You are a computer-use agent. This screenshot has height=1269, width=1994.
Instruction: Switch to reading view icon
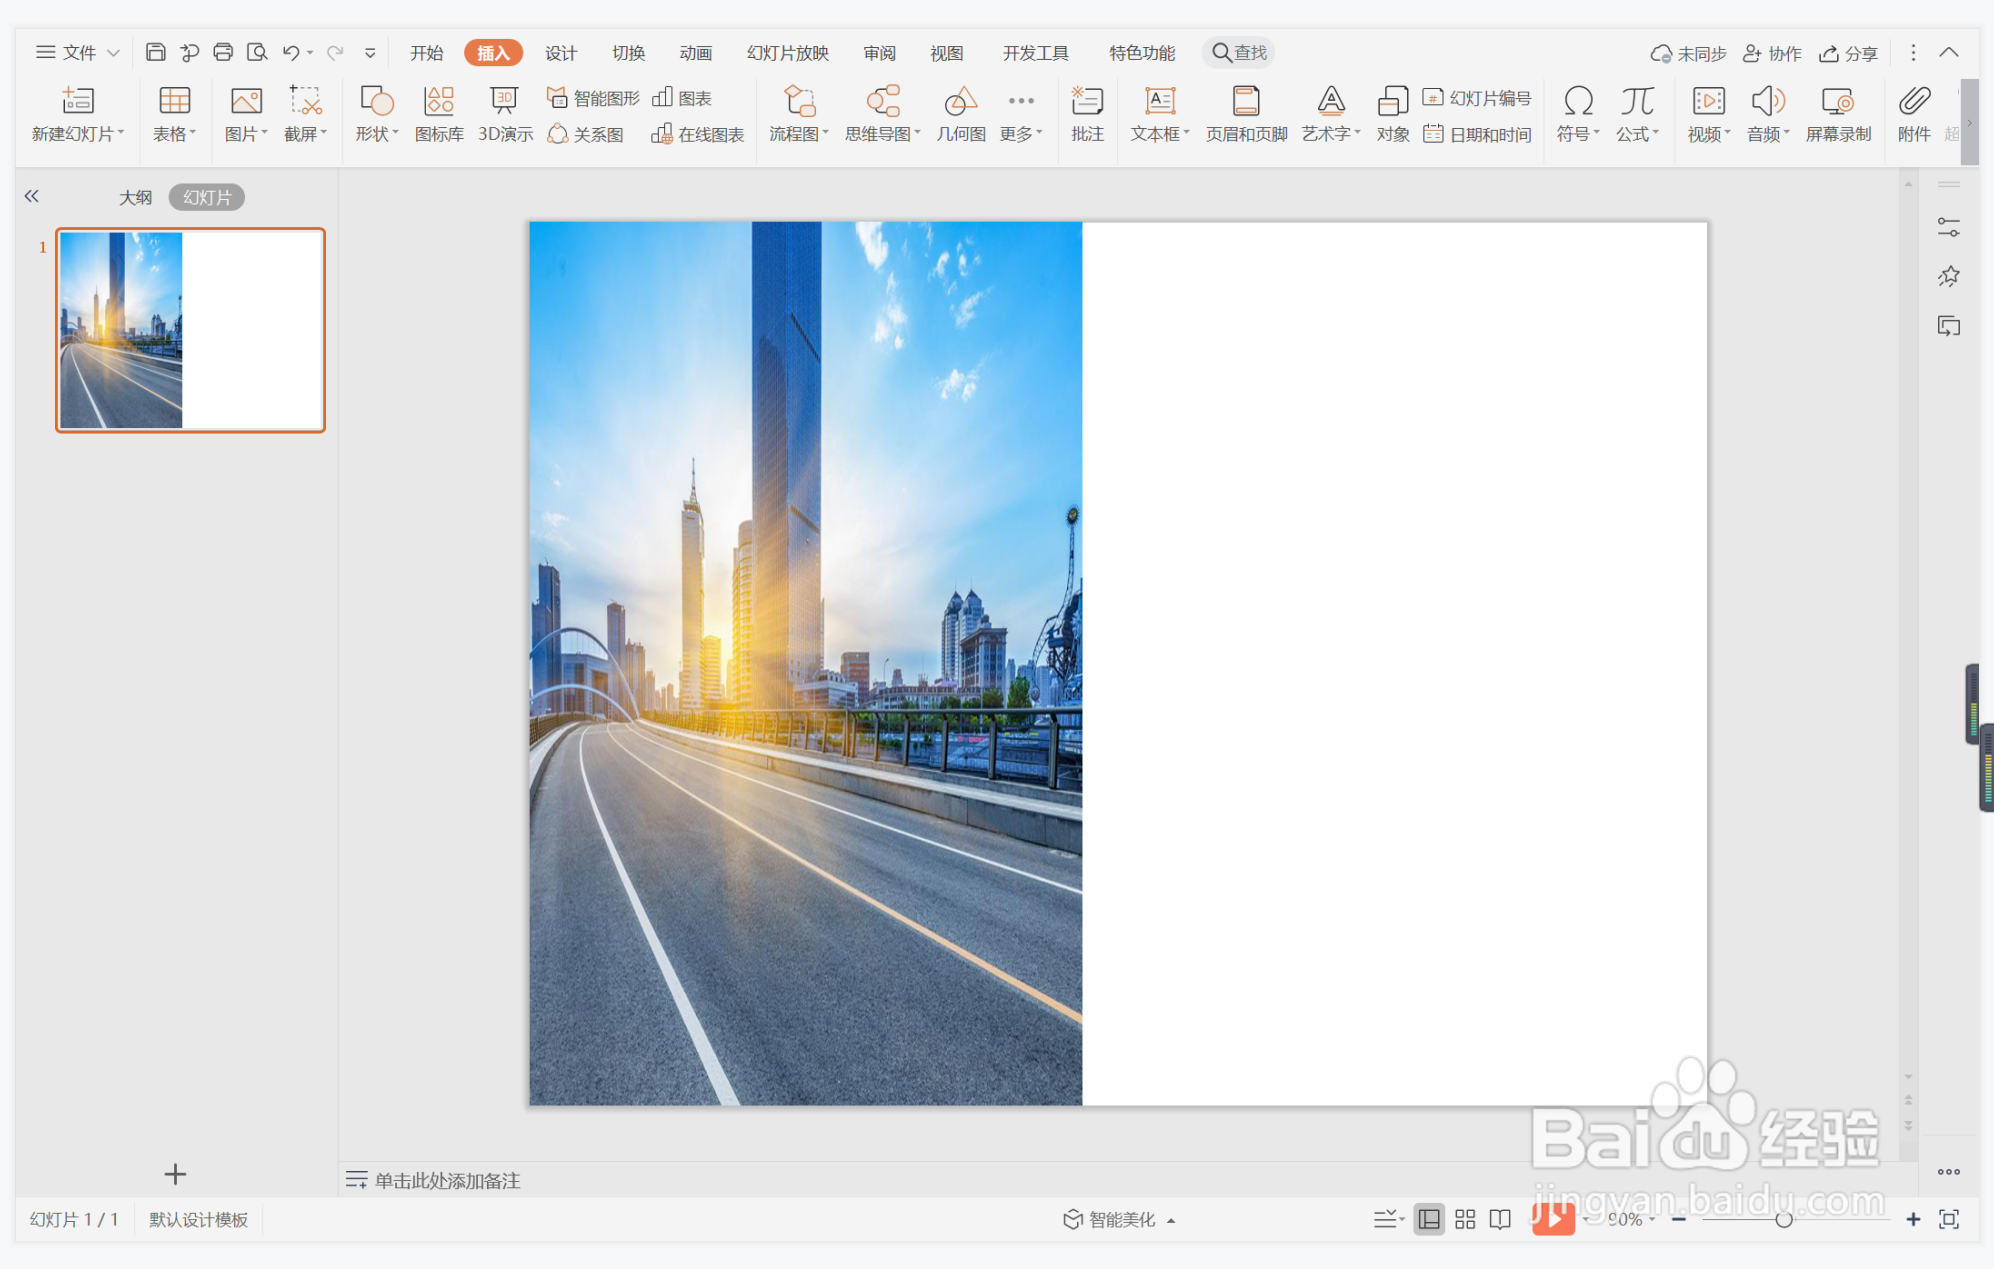pos(1500,1219)
